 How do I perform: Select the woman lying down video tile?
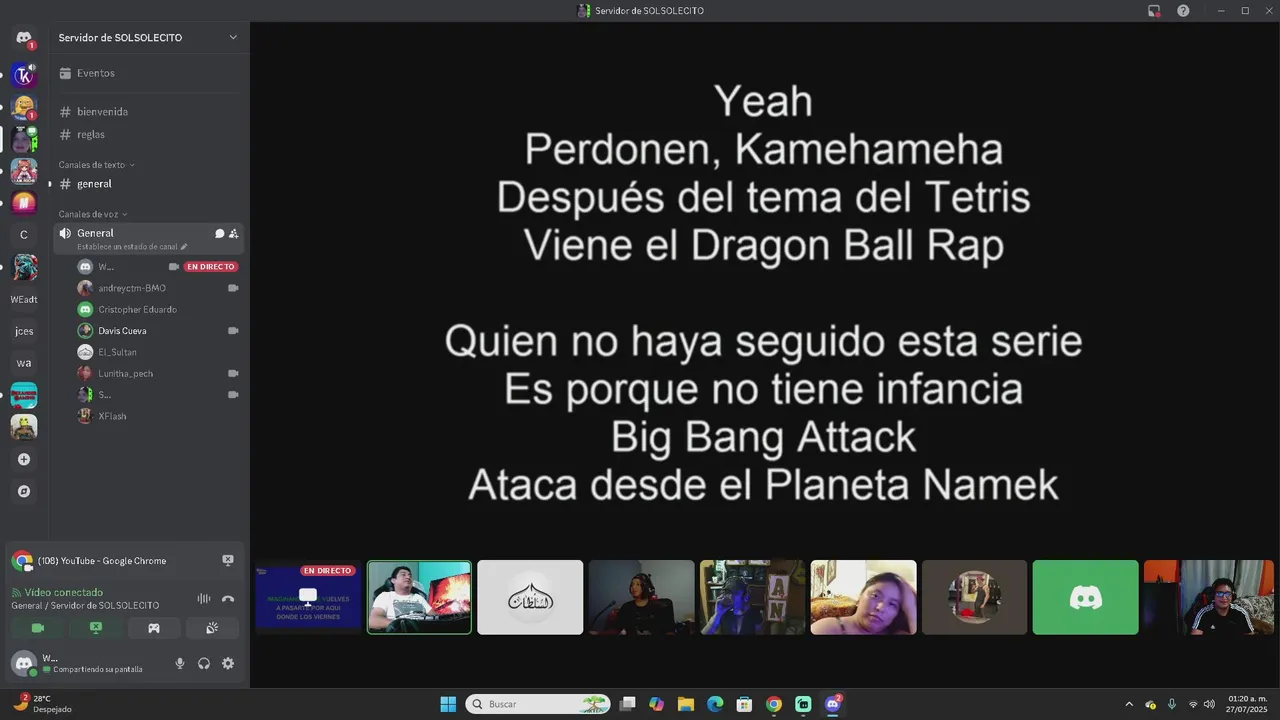[863, 597]
